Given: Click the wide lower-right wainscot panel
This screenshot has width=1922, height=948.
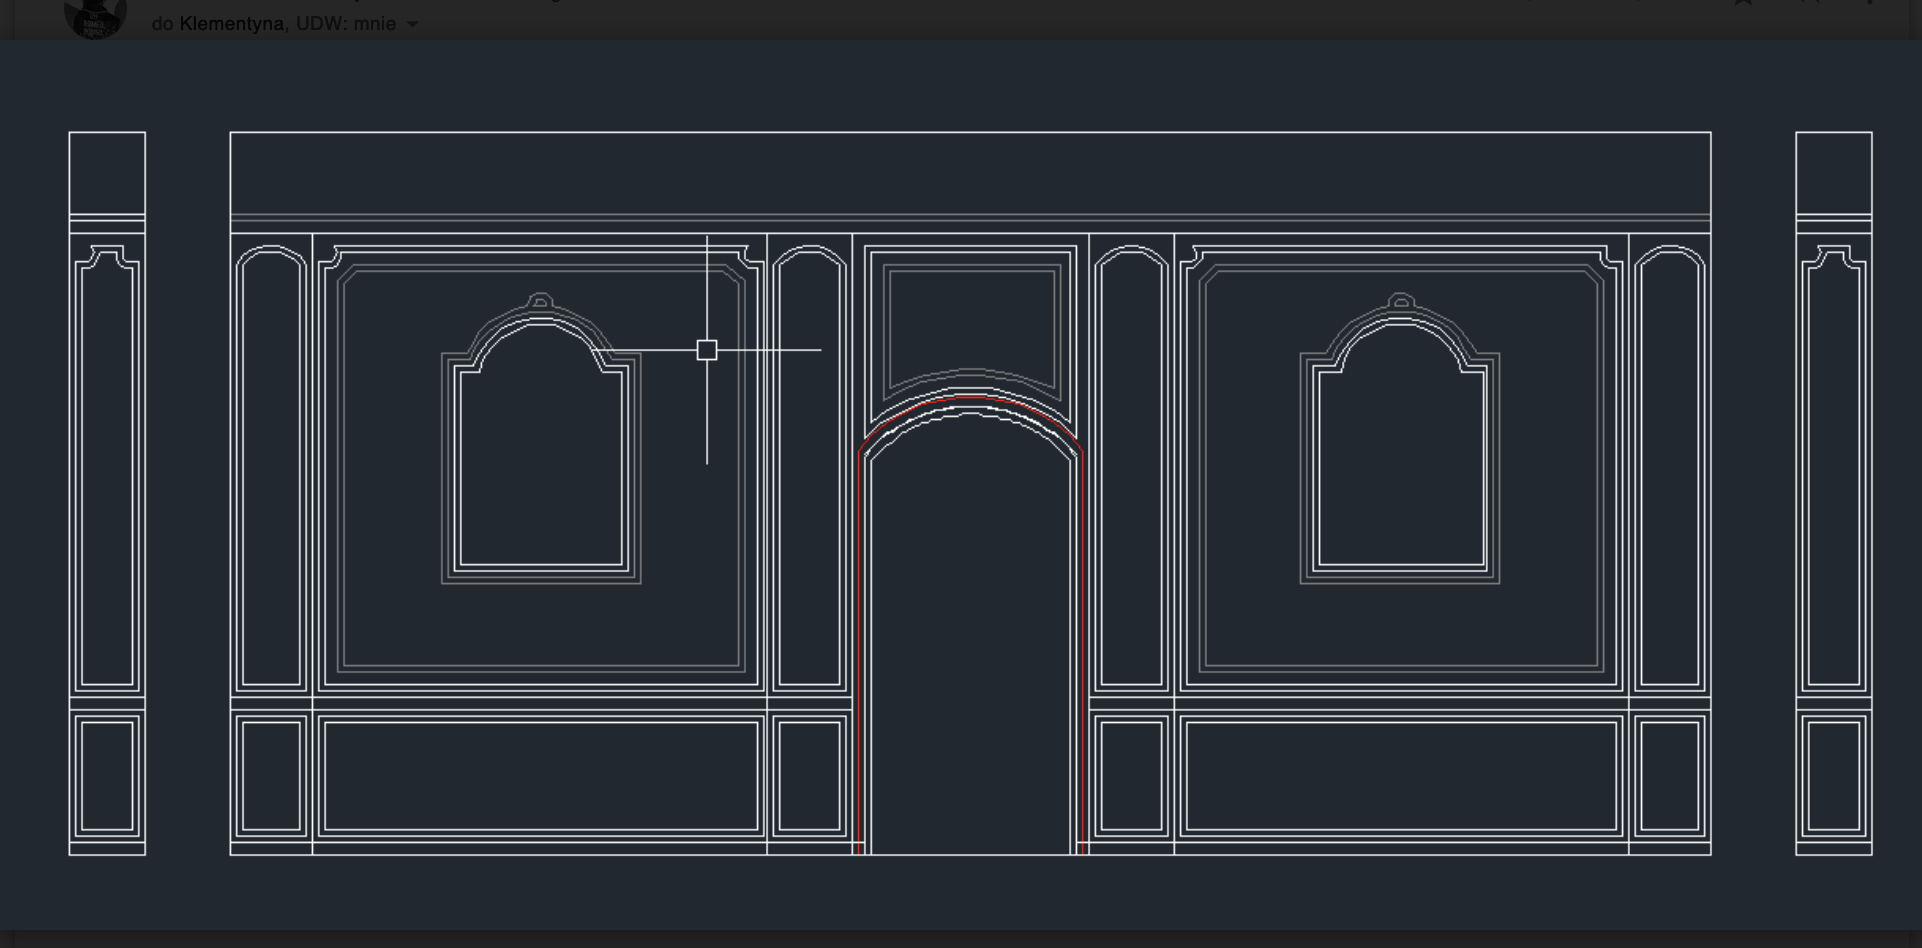Looking at the screenshot, I should (1400, 776).
